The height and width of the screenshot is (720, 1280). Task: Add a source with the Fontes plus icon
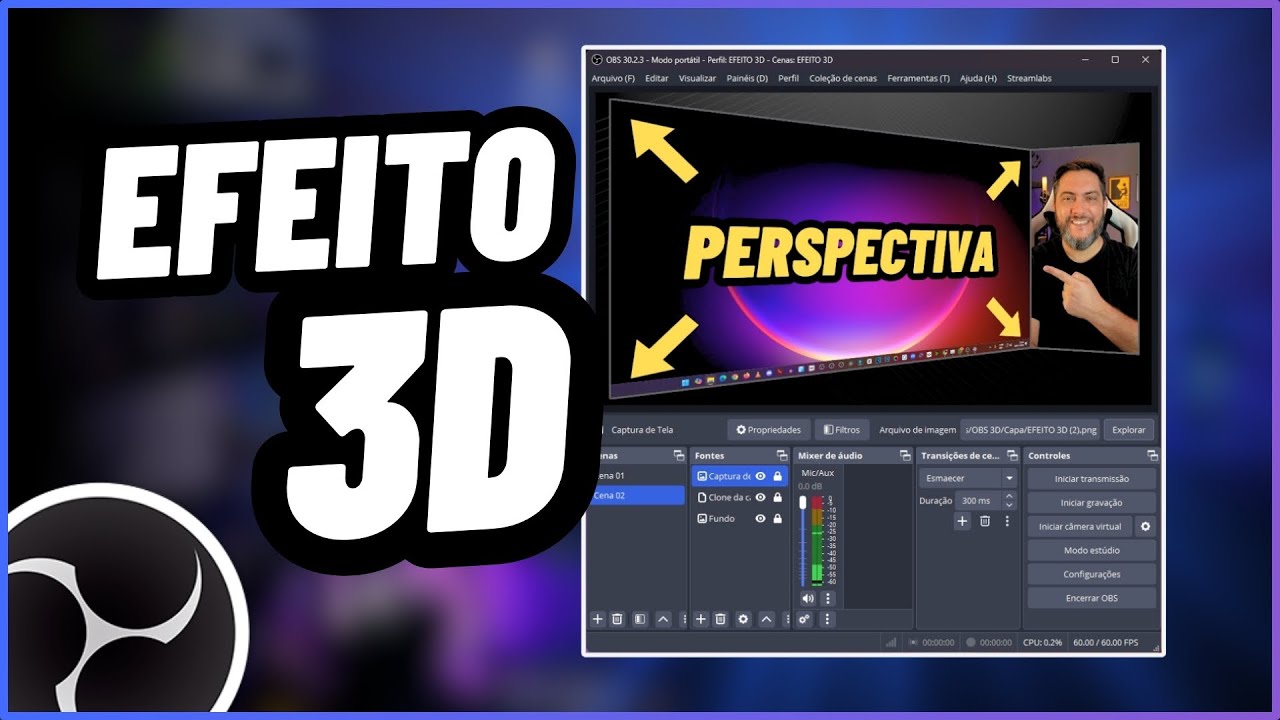click(701, 619)
